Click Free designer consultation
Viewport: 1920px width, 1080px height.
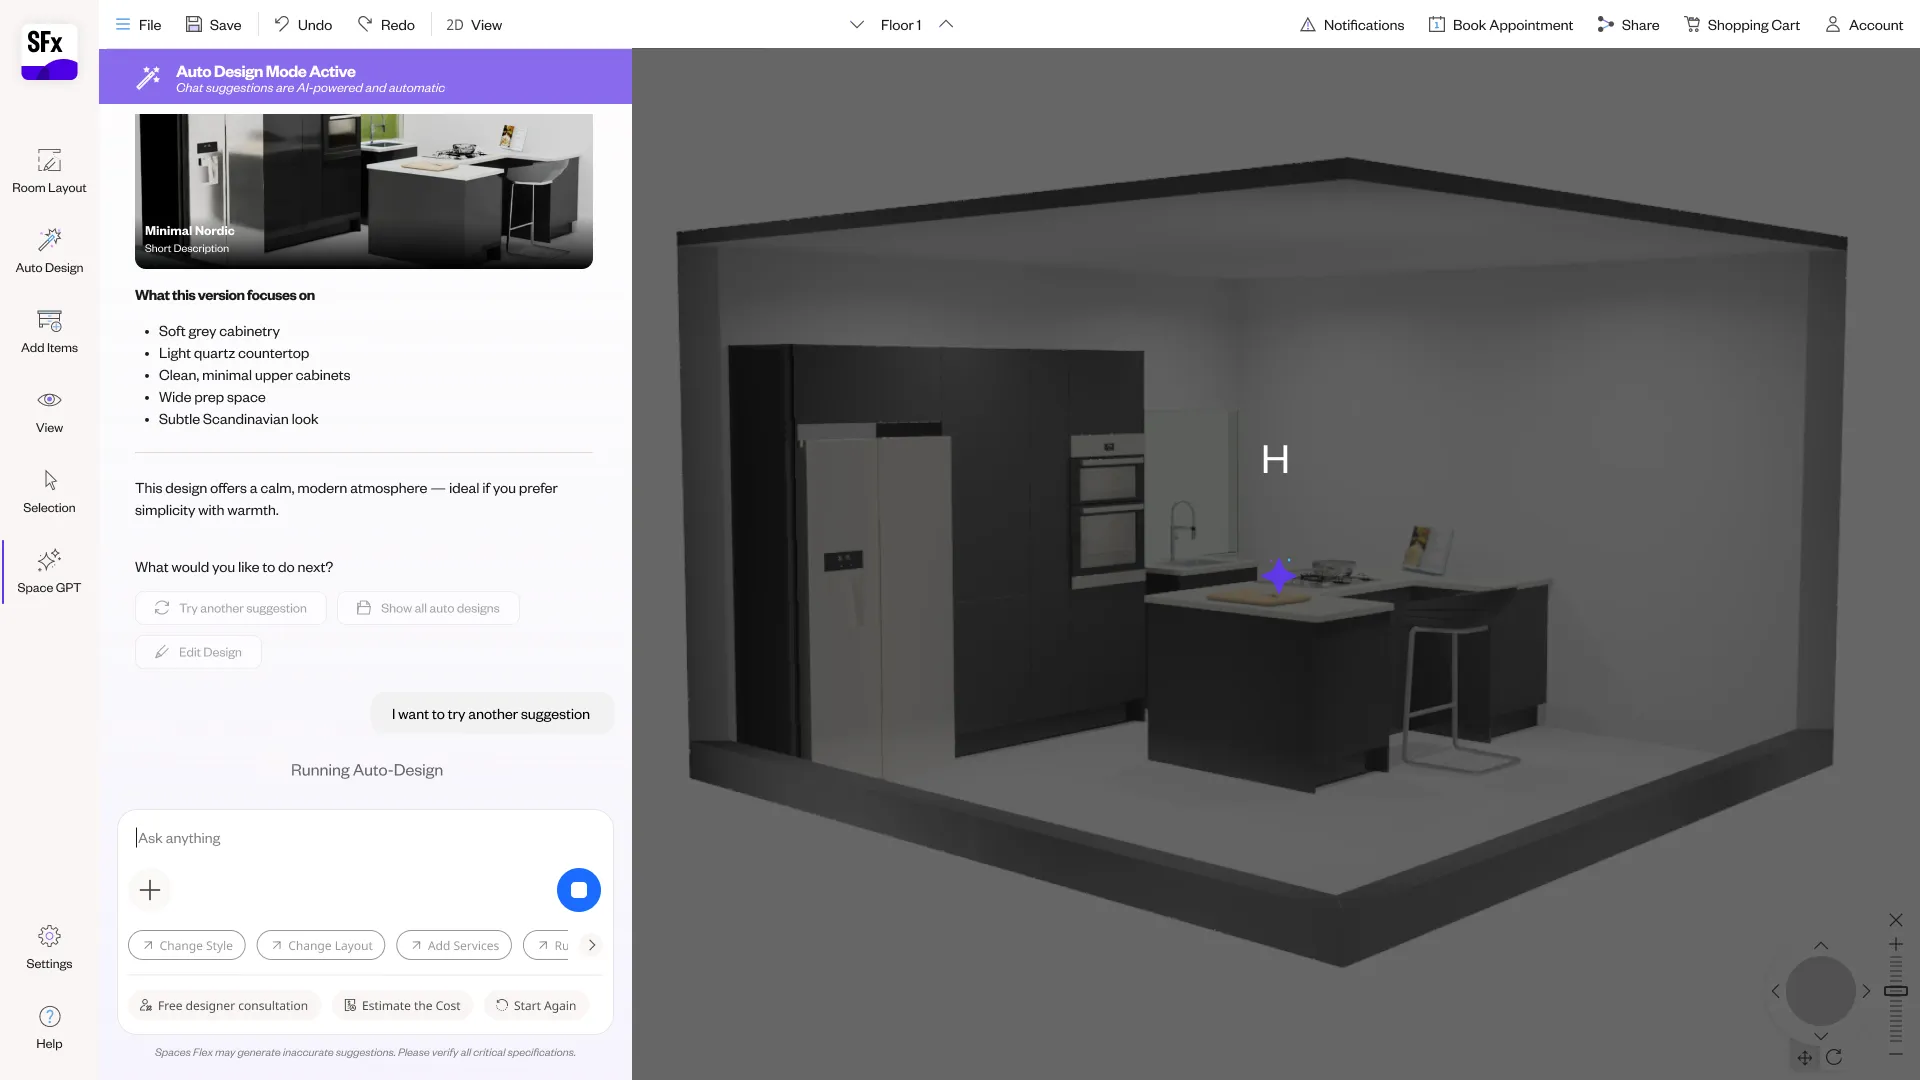[x=224, y=1005]
